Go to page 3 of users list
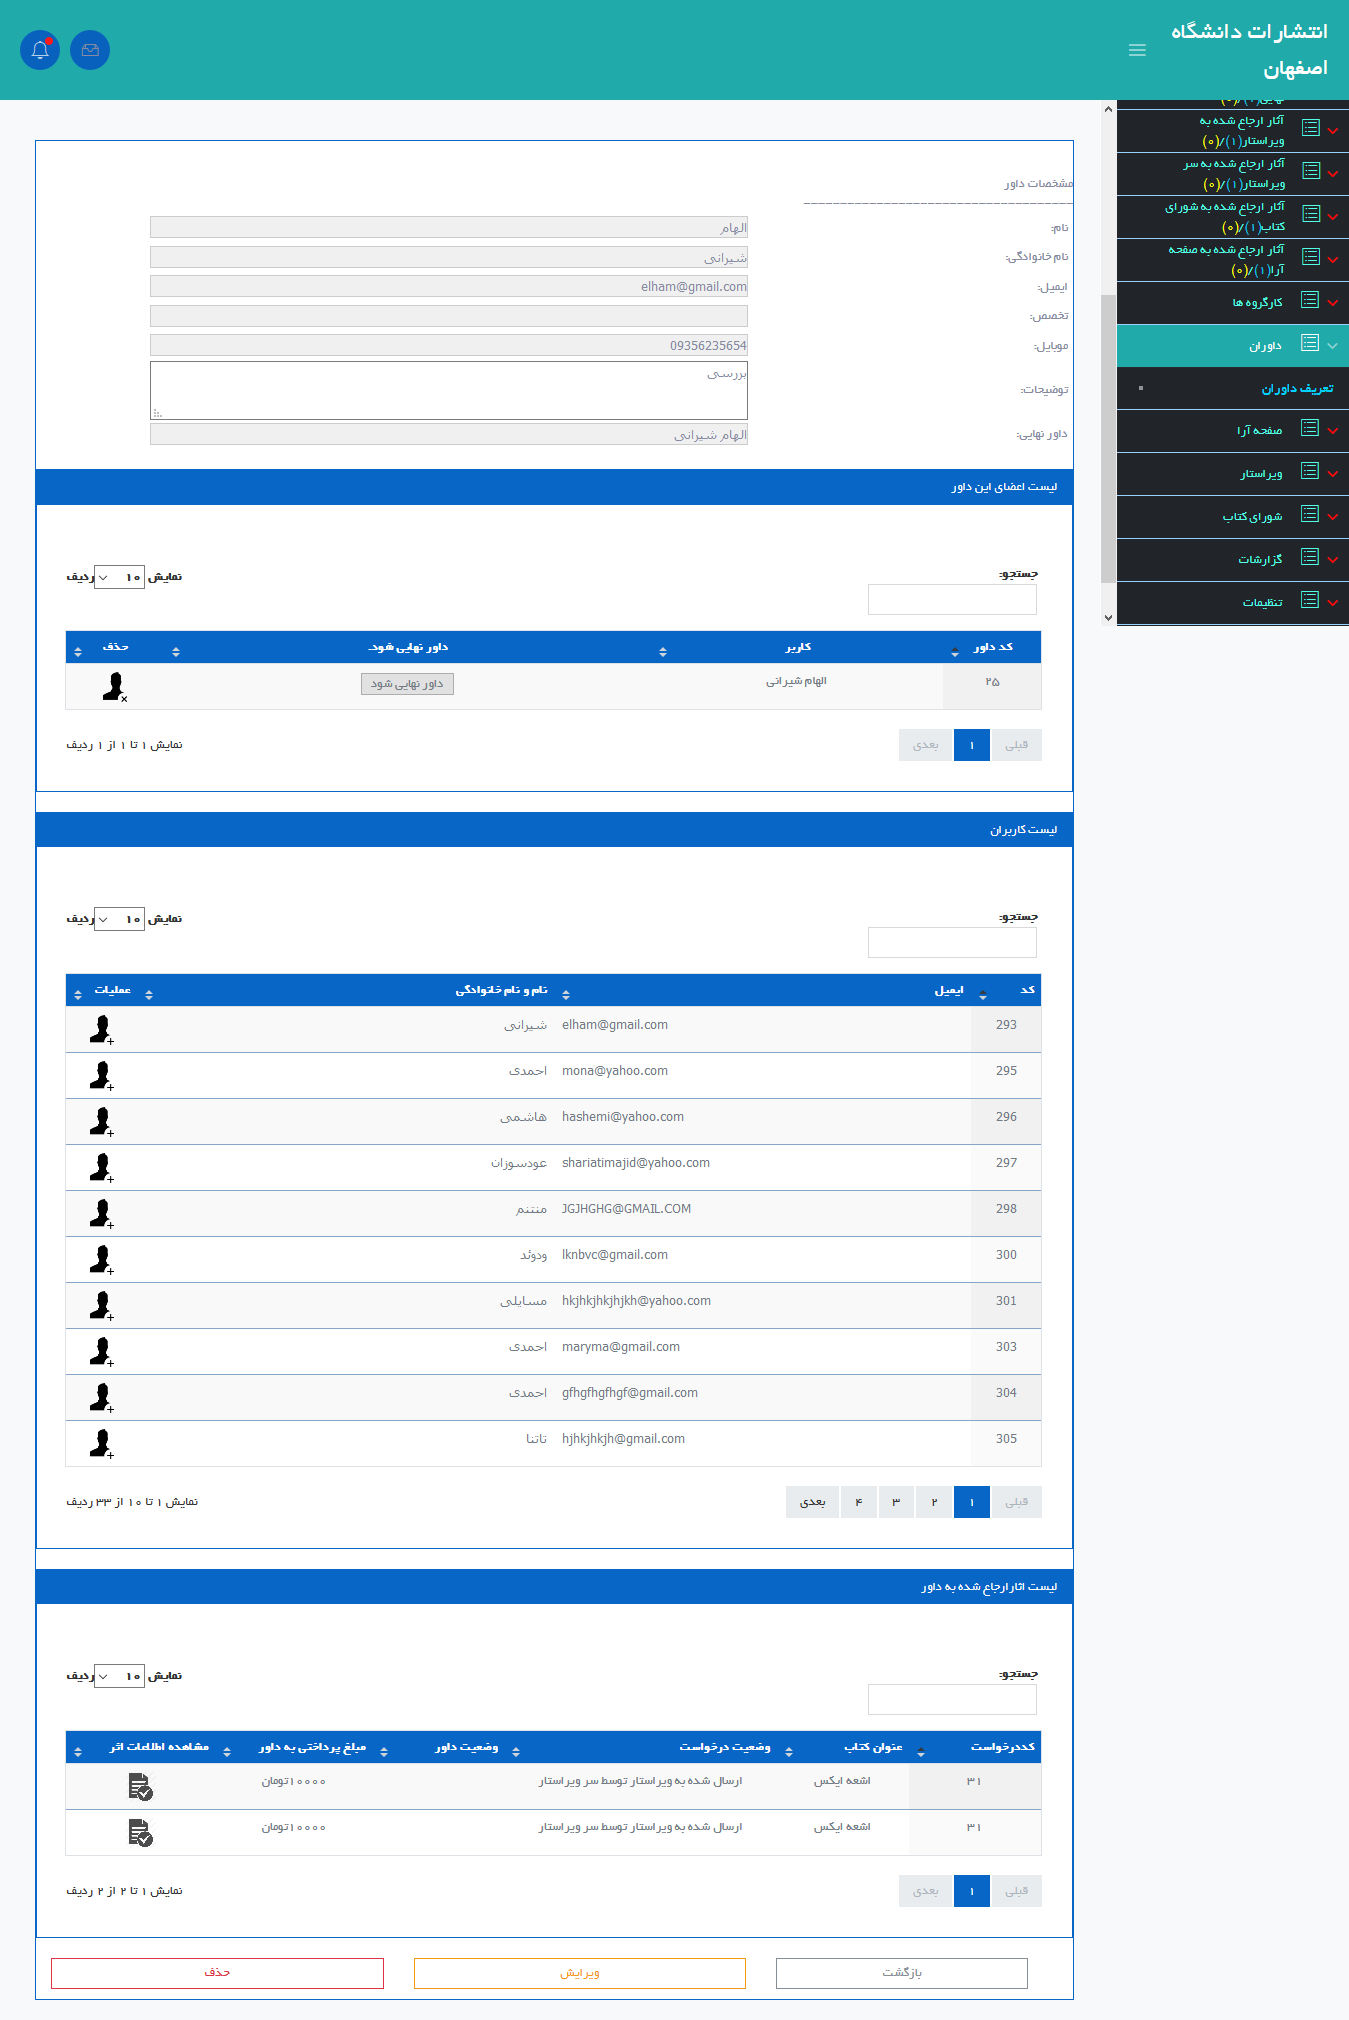The image size is (1349, 2020). coord(896,1502)
